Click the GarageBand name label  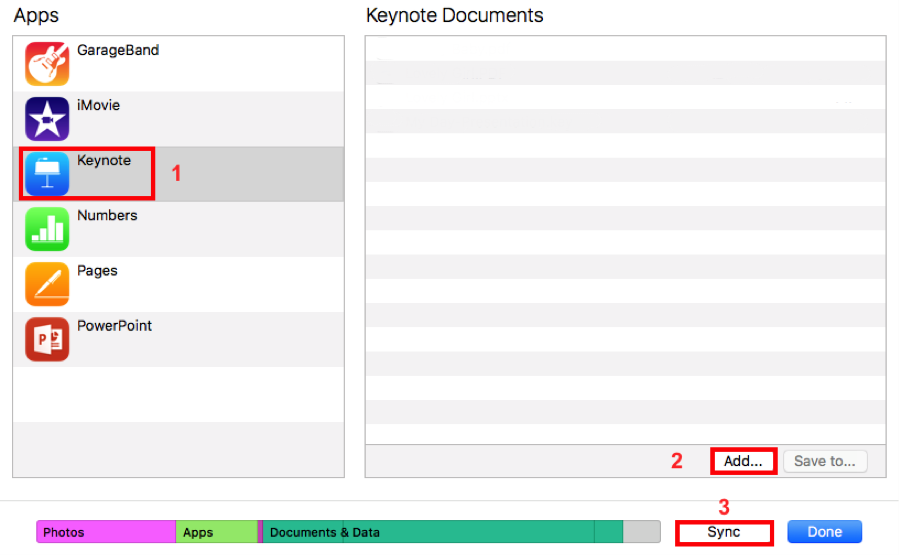(x=118, y=50)
